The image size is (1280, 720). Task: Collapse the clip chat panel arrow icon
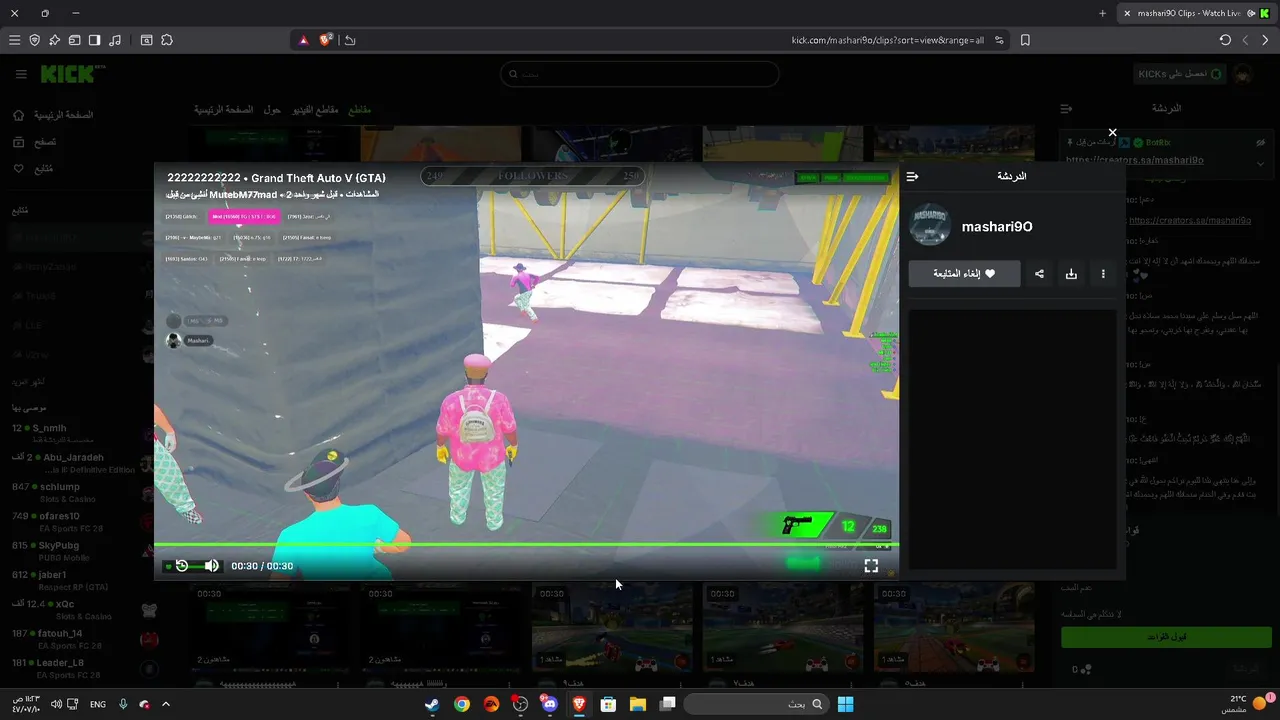tap(912, 176)
